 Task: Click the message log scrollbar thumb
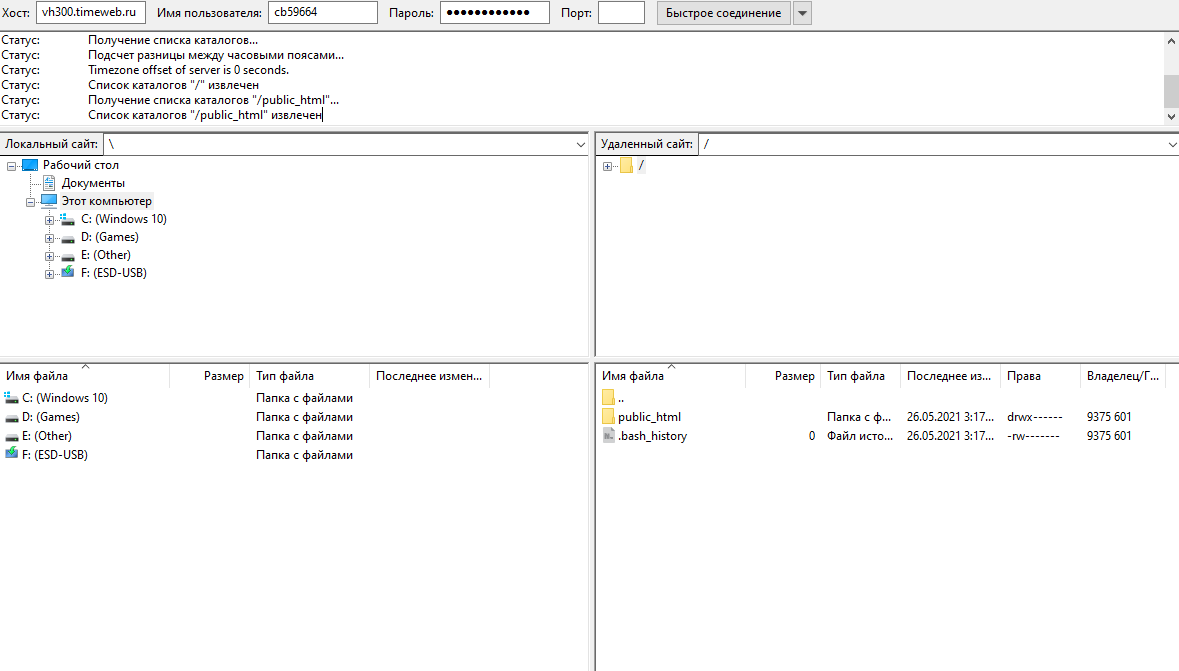(1171, 92)
